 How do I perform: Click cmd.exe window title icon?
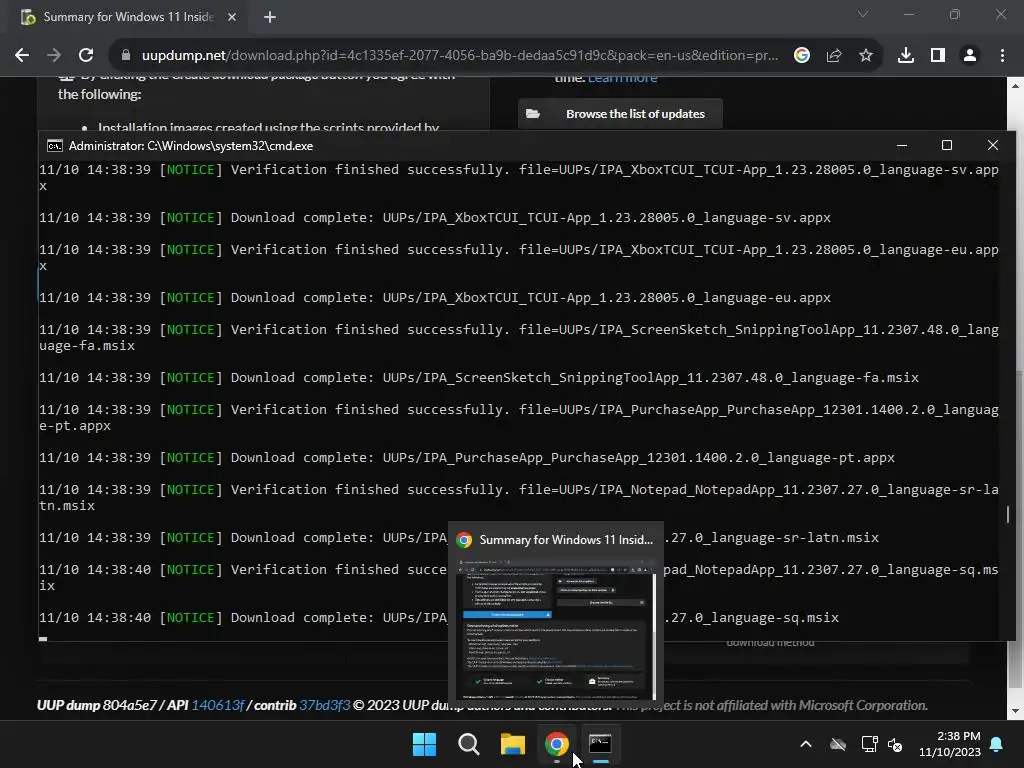(x=55, y=146)
